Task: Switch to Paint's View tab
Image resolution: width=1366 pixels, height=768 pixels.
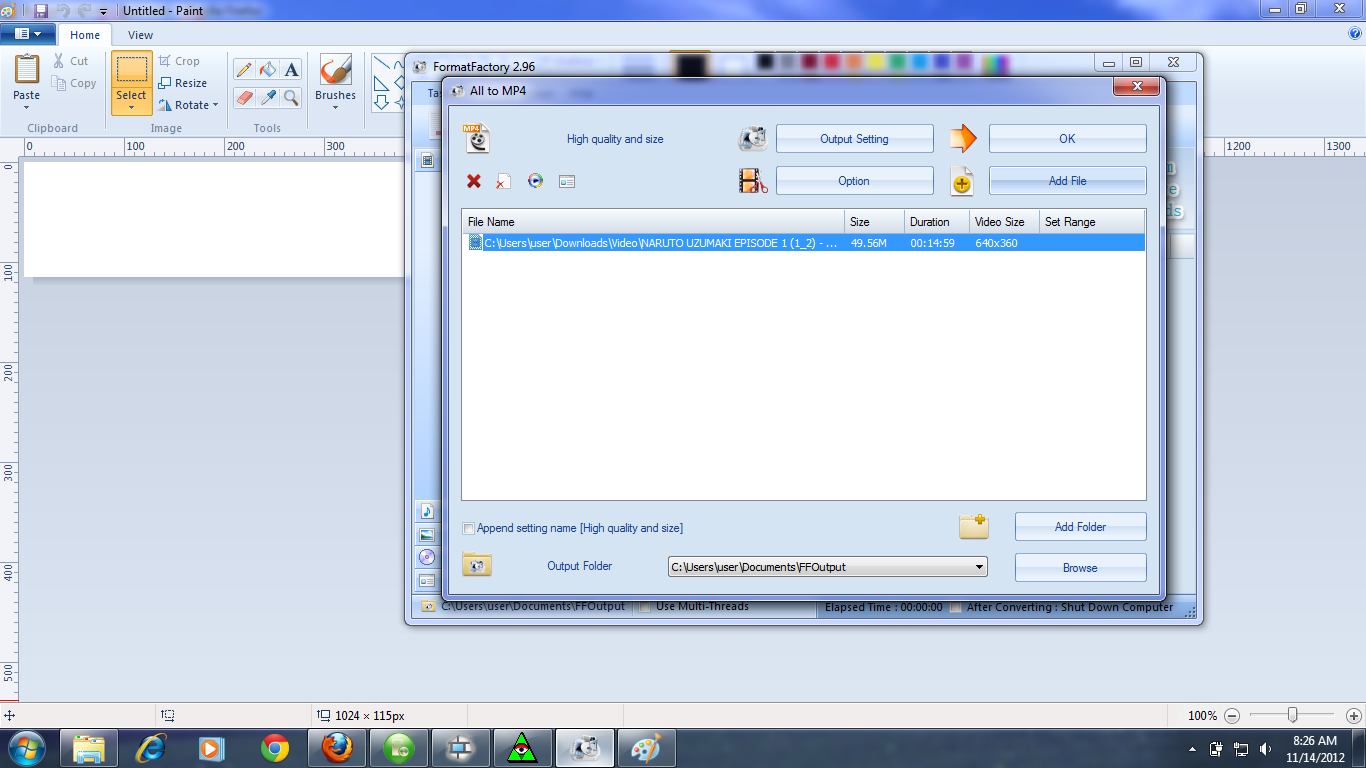Action: click(141, 35)
